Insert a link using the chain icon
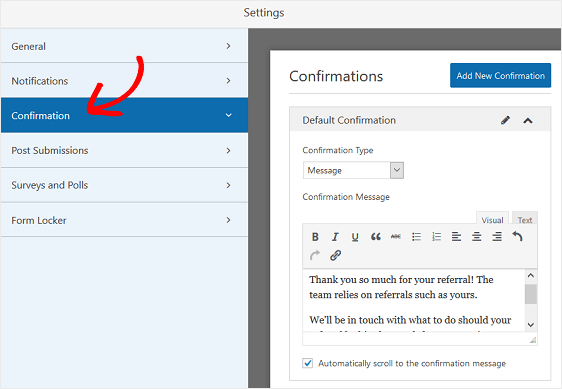 pos(335,255)
